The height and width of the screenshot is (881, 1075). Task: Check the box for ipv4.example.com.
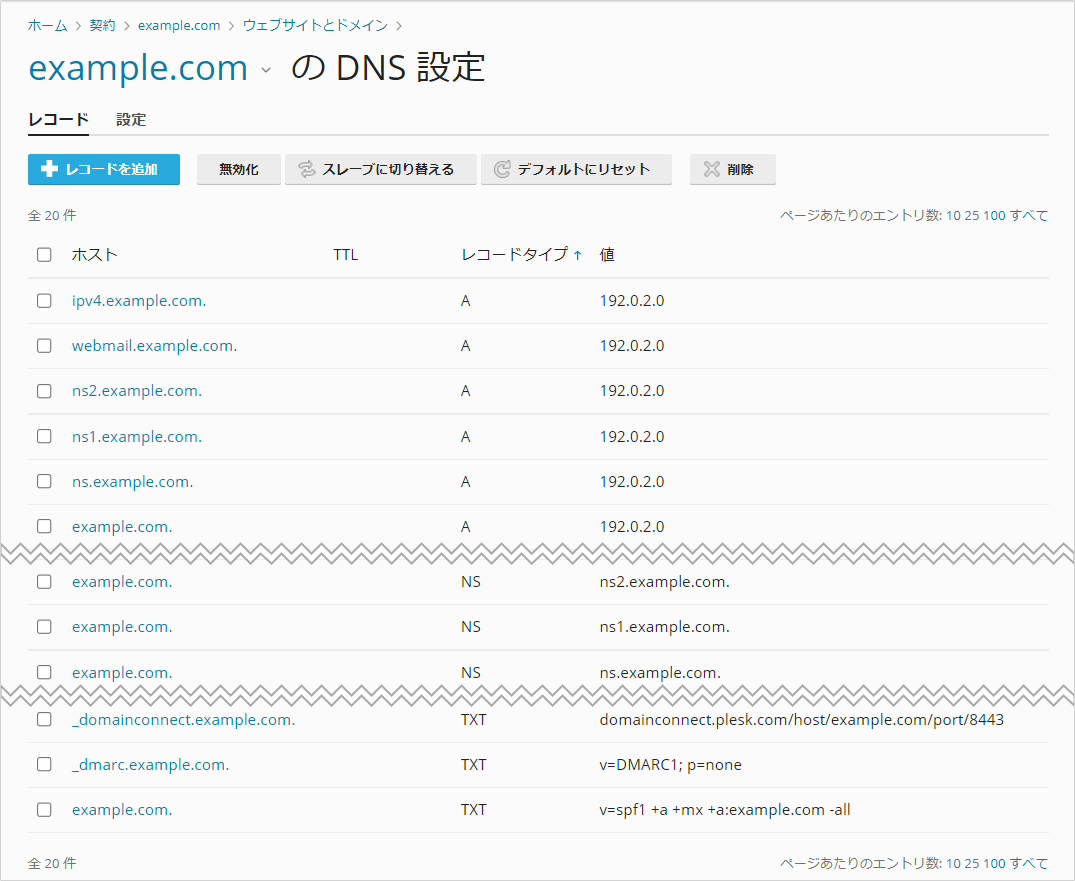tap(44, 300)
